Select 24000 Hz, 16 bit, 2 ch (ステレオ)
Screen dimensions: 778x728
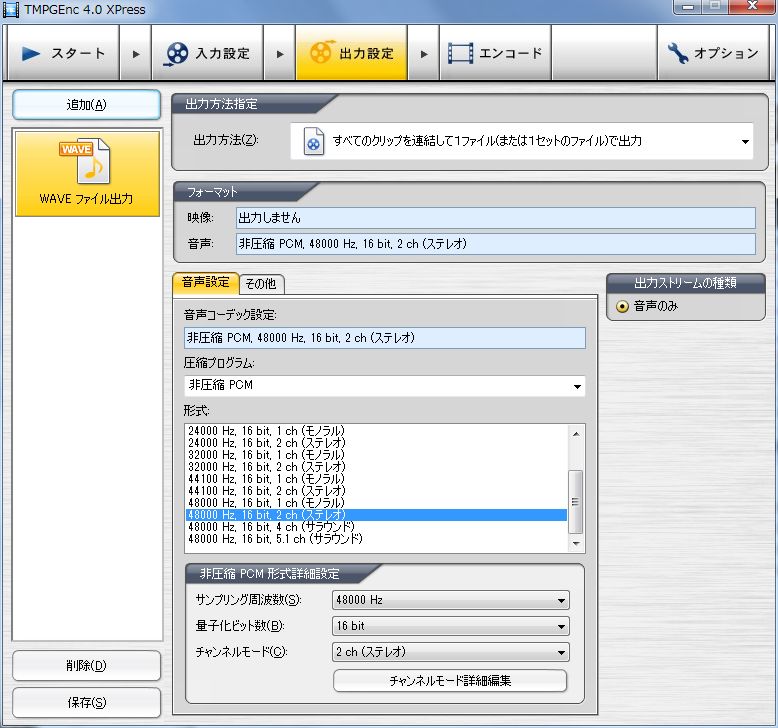coord(376,443)
